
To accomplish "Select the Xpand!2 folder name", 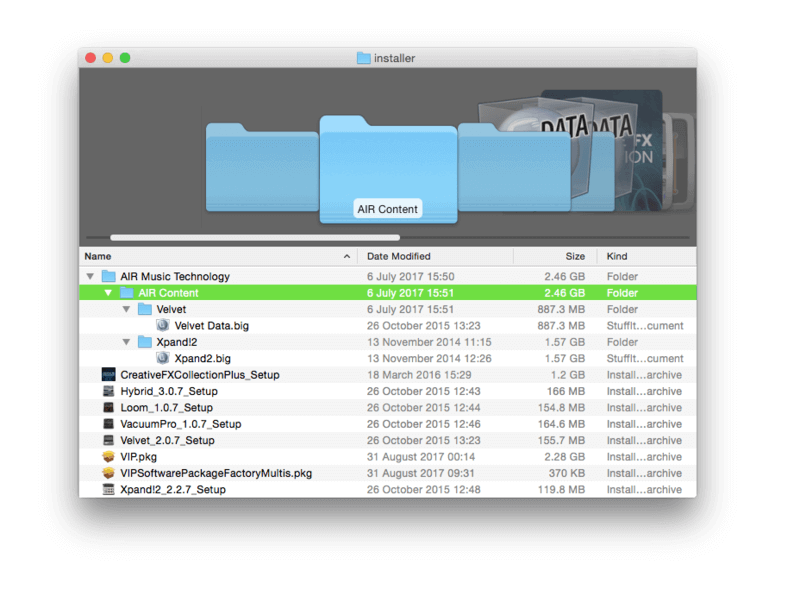I will tap(177, 341).
